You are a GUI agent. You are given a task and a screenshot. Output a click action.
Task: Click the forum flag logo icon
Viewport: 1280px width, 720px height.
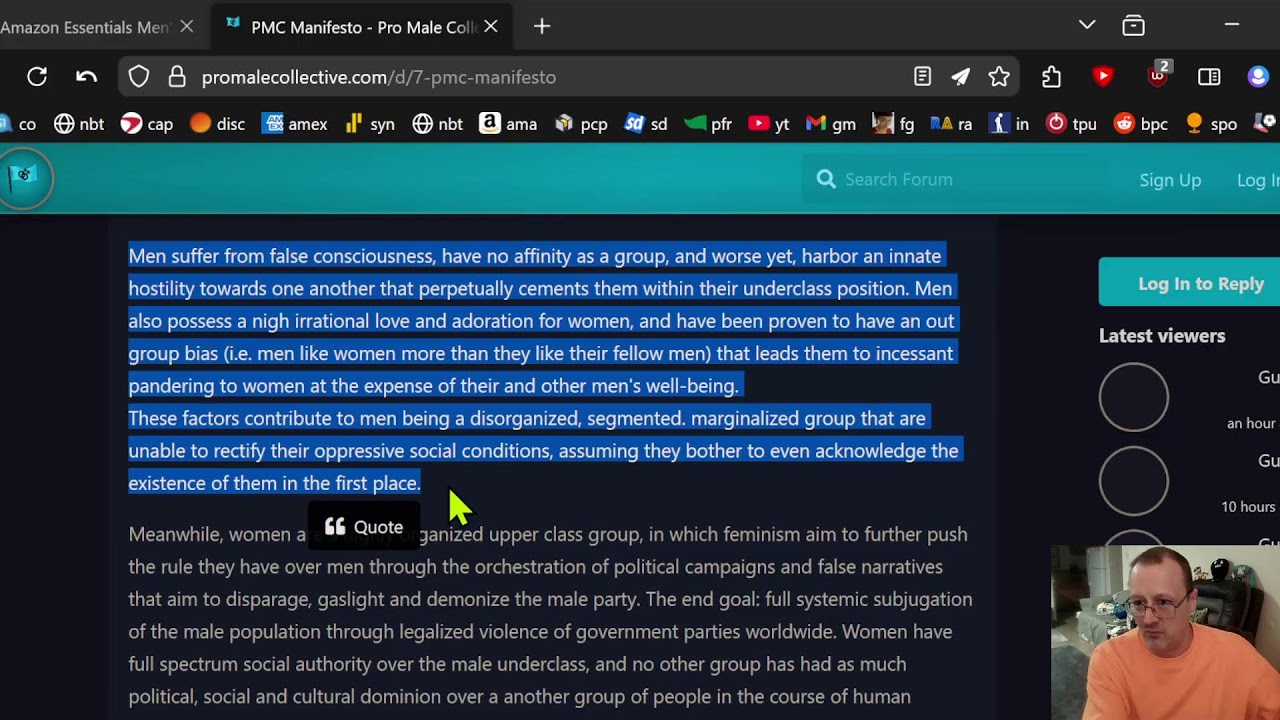[24, 178]
